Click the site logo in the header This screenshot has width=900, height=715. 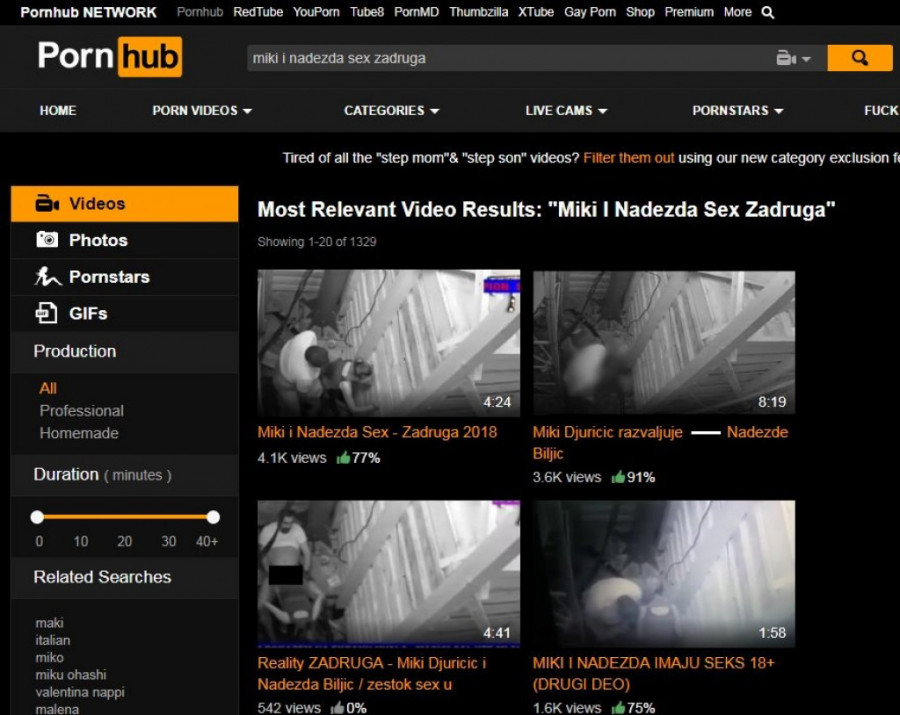110,57
